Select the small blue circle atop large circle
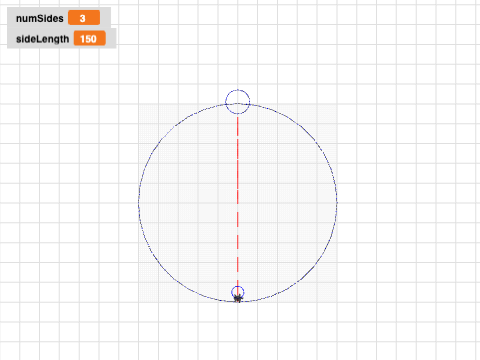This screenshot has width=480, height=360. (x=238, y=102)
